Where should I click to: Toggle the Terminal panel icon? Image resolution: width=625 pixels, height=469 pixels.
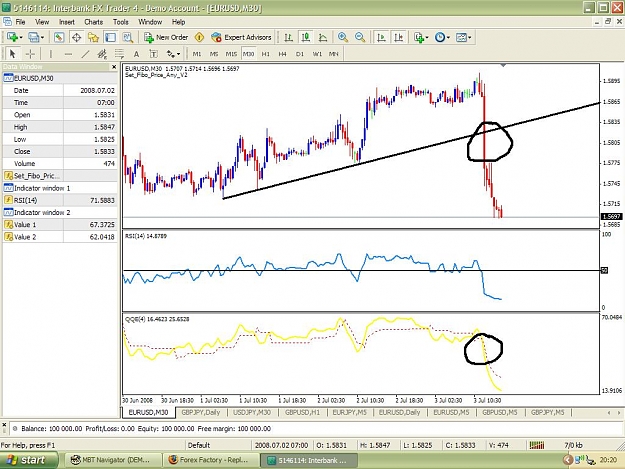coord(110,37)
